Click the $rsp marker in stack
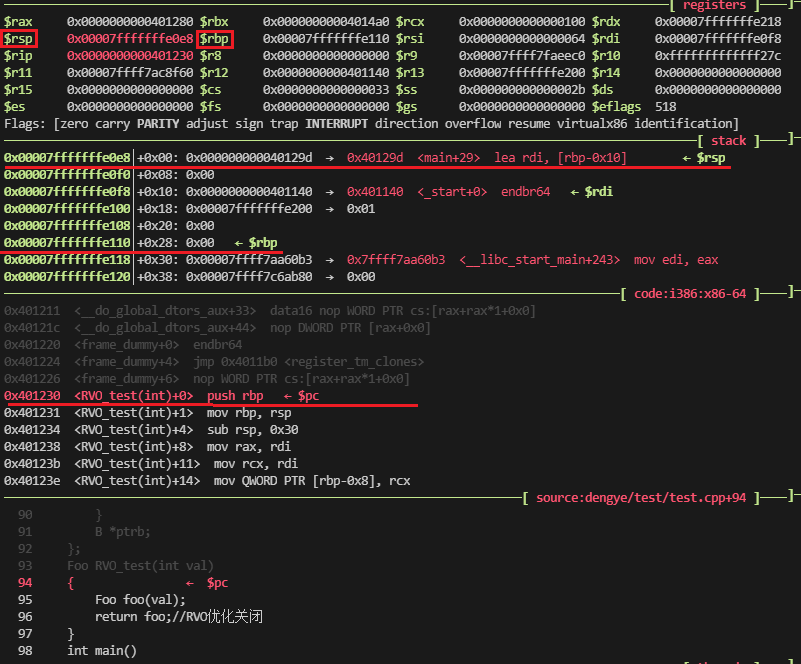Image resolution: width=801 pixels, height=664 pixels. [711, 158]
